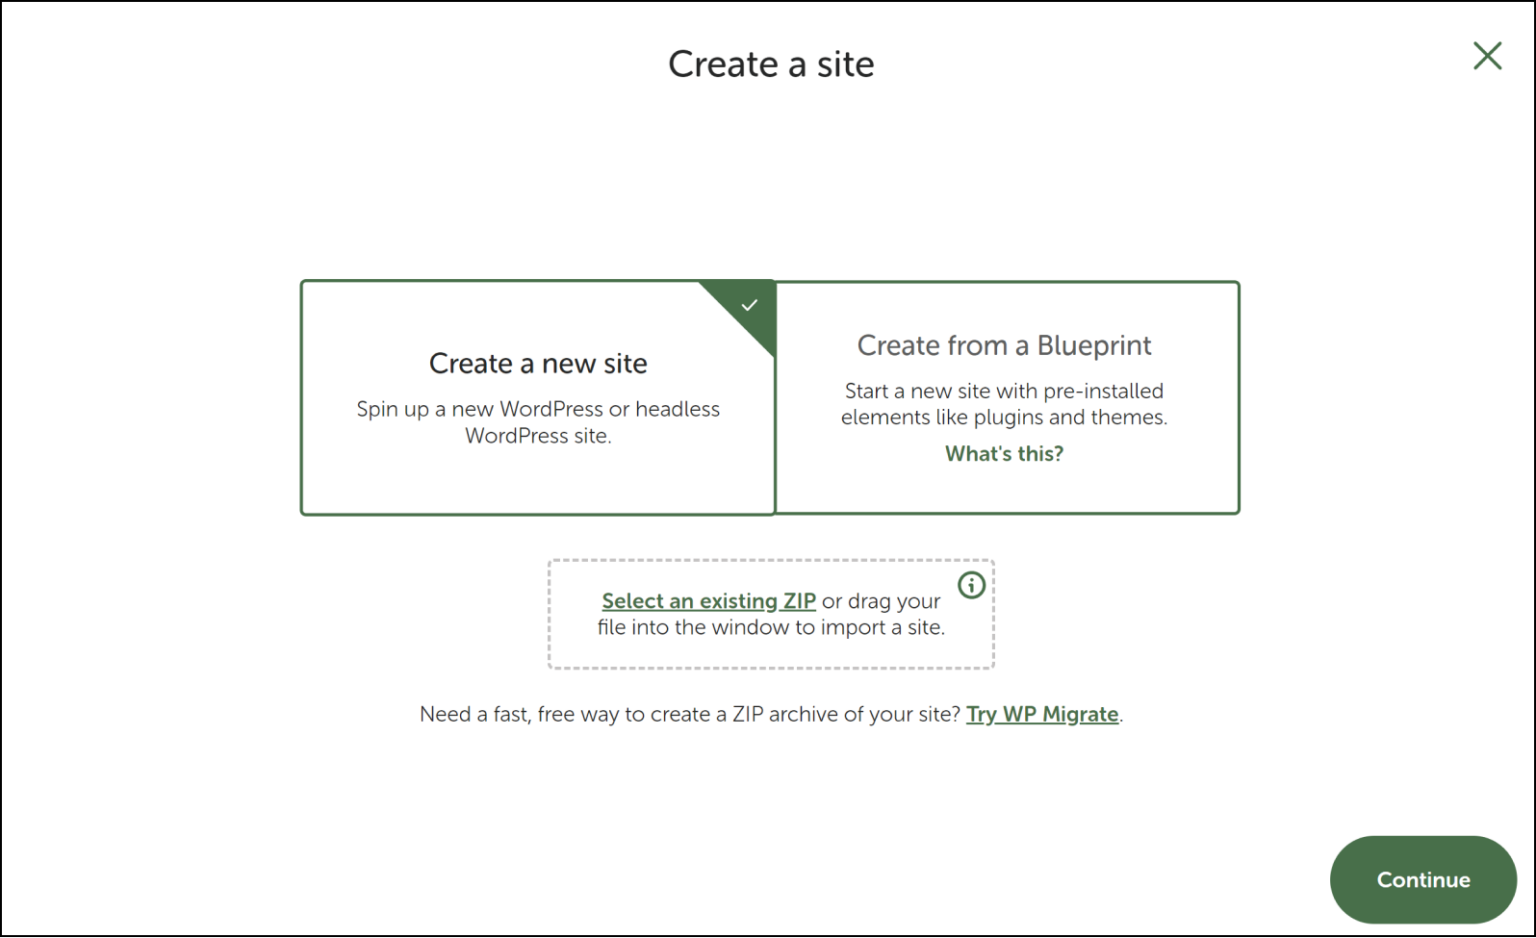Click the corner checkmark badge on 'Create a new site'
This screenshot has height=938, width=1536.
point(749,304)
